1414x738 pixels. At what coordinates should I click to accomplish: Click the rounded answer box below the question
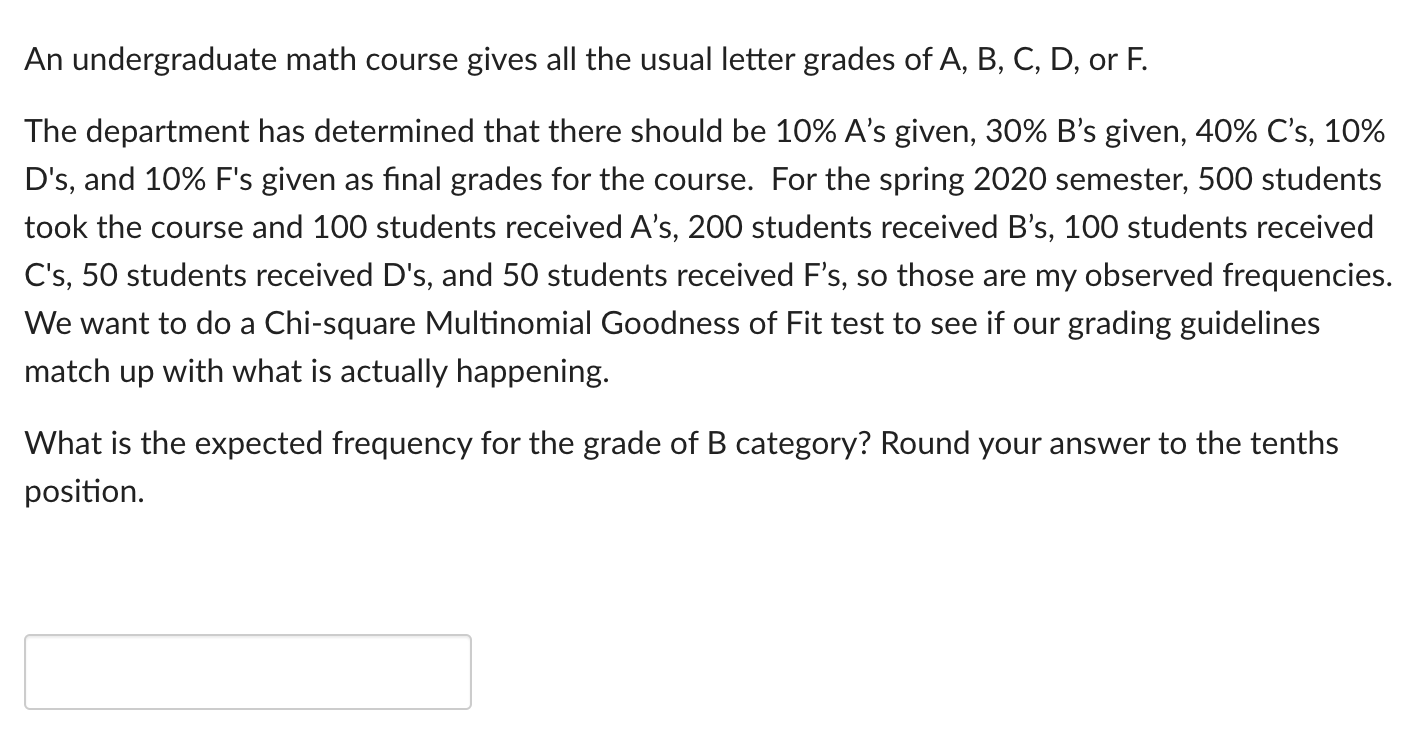(247, 671)
